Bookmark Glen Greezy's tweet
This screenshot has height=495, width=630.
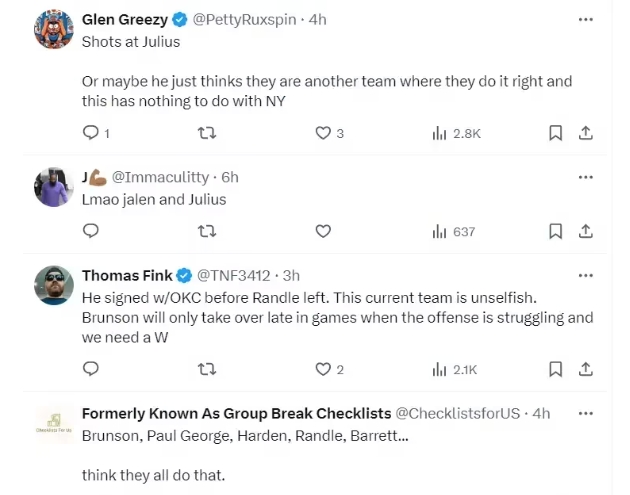point(556,133)
